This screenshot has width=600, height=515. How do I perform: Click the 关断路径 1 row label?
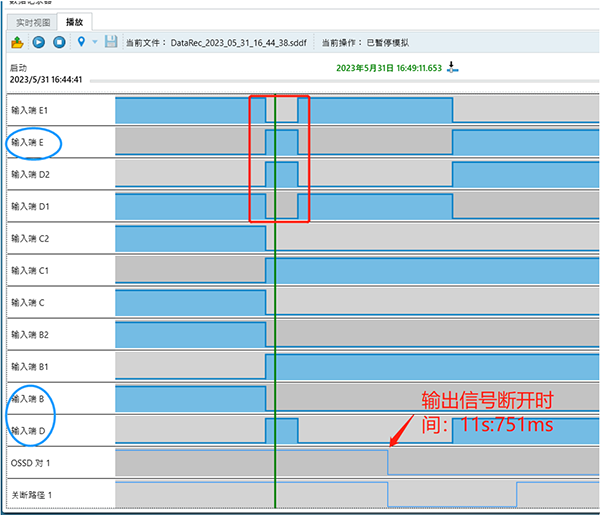click(33, 495)
